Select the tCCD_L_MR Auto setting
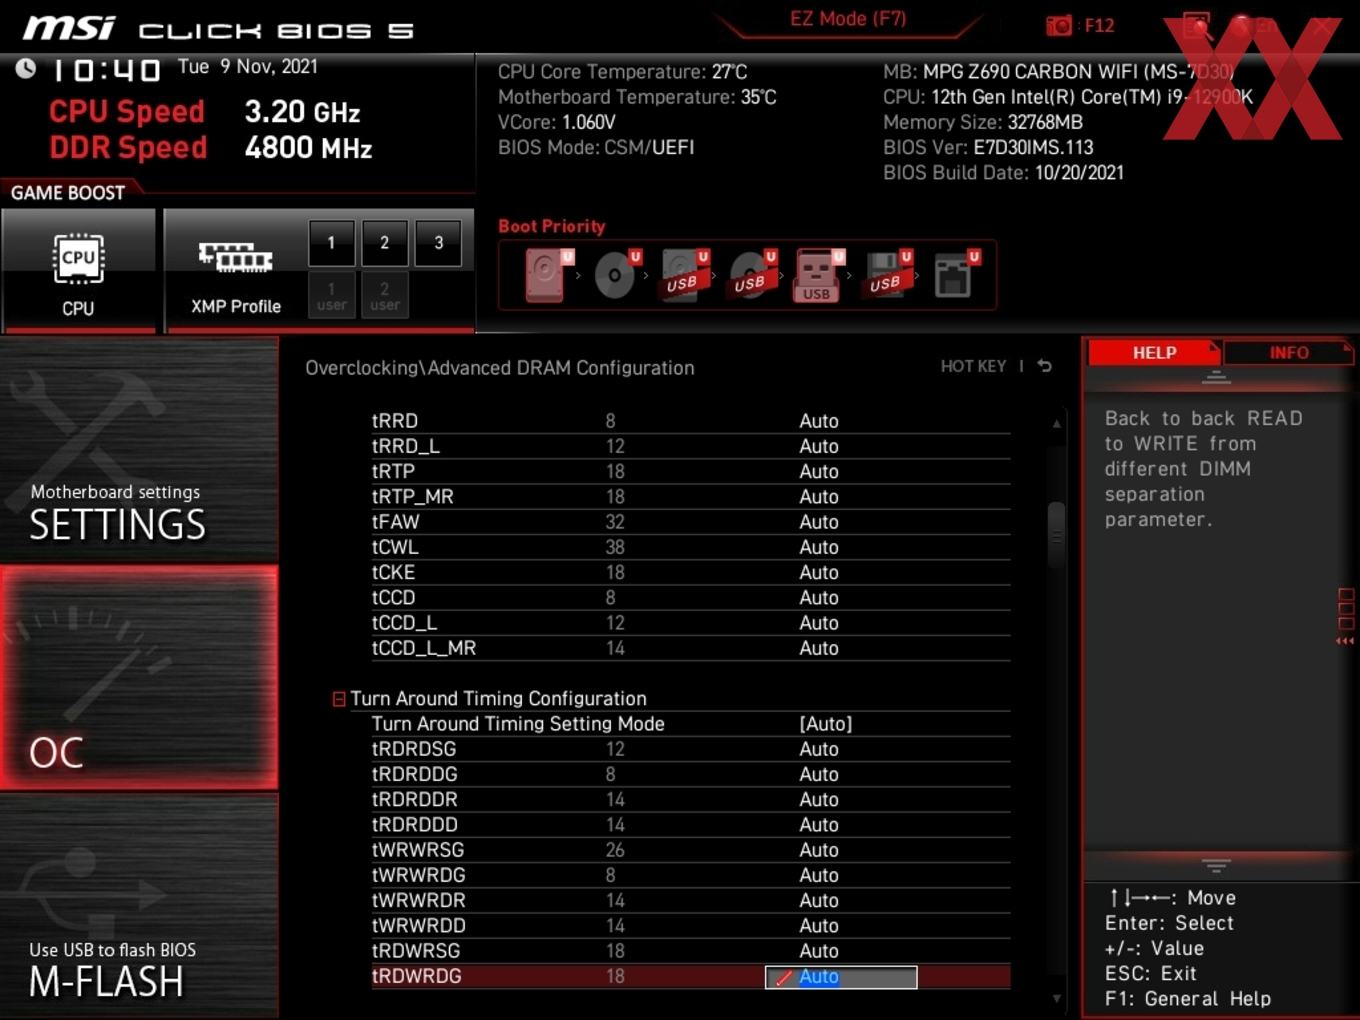This screenshot has width=1360, height=1020. 819,648
